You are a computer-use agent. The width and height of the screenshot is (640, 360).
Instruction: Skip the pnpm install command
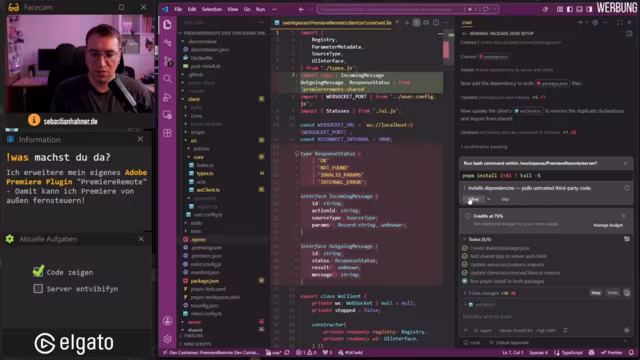[x=505, y=199]
